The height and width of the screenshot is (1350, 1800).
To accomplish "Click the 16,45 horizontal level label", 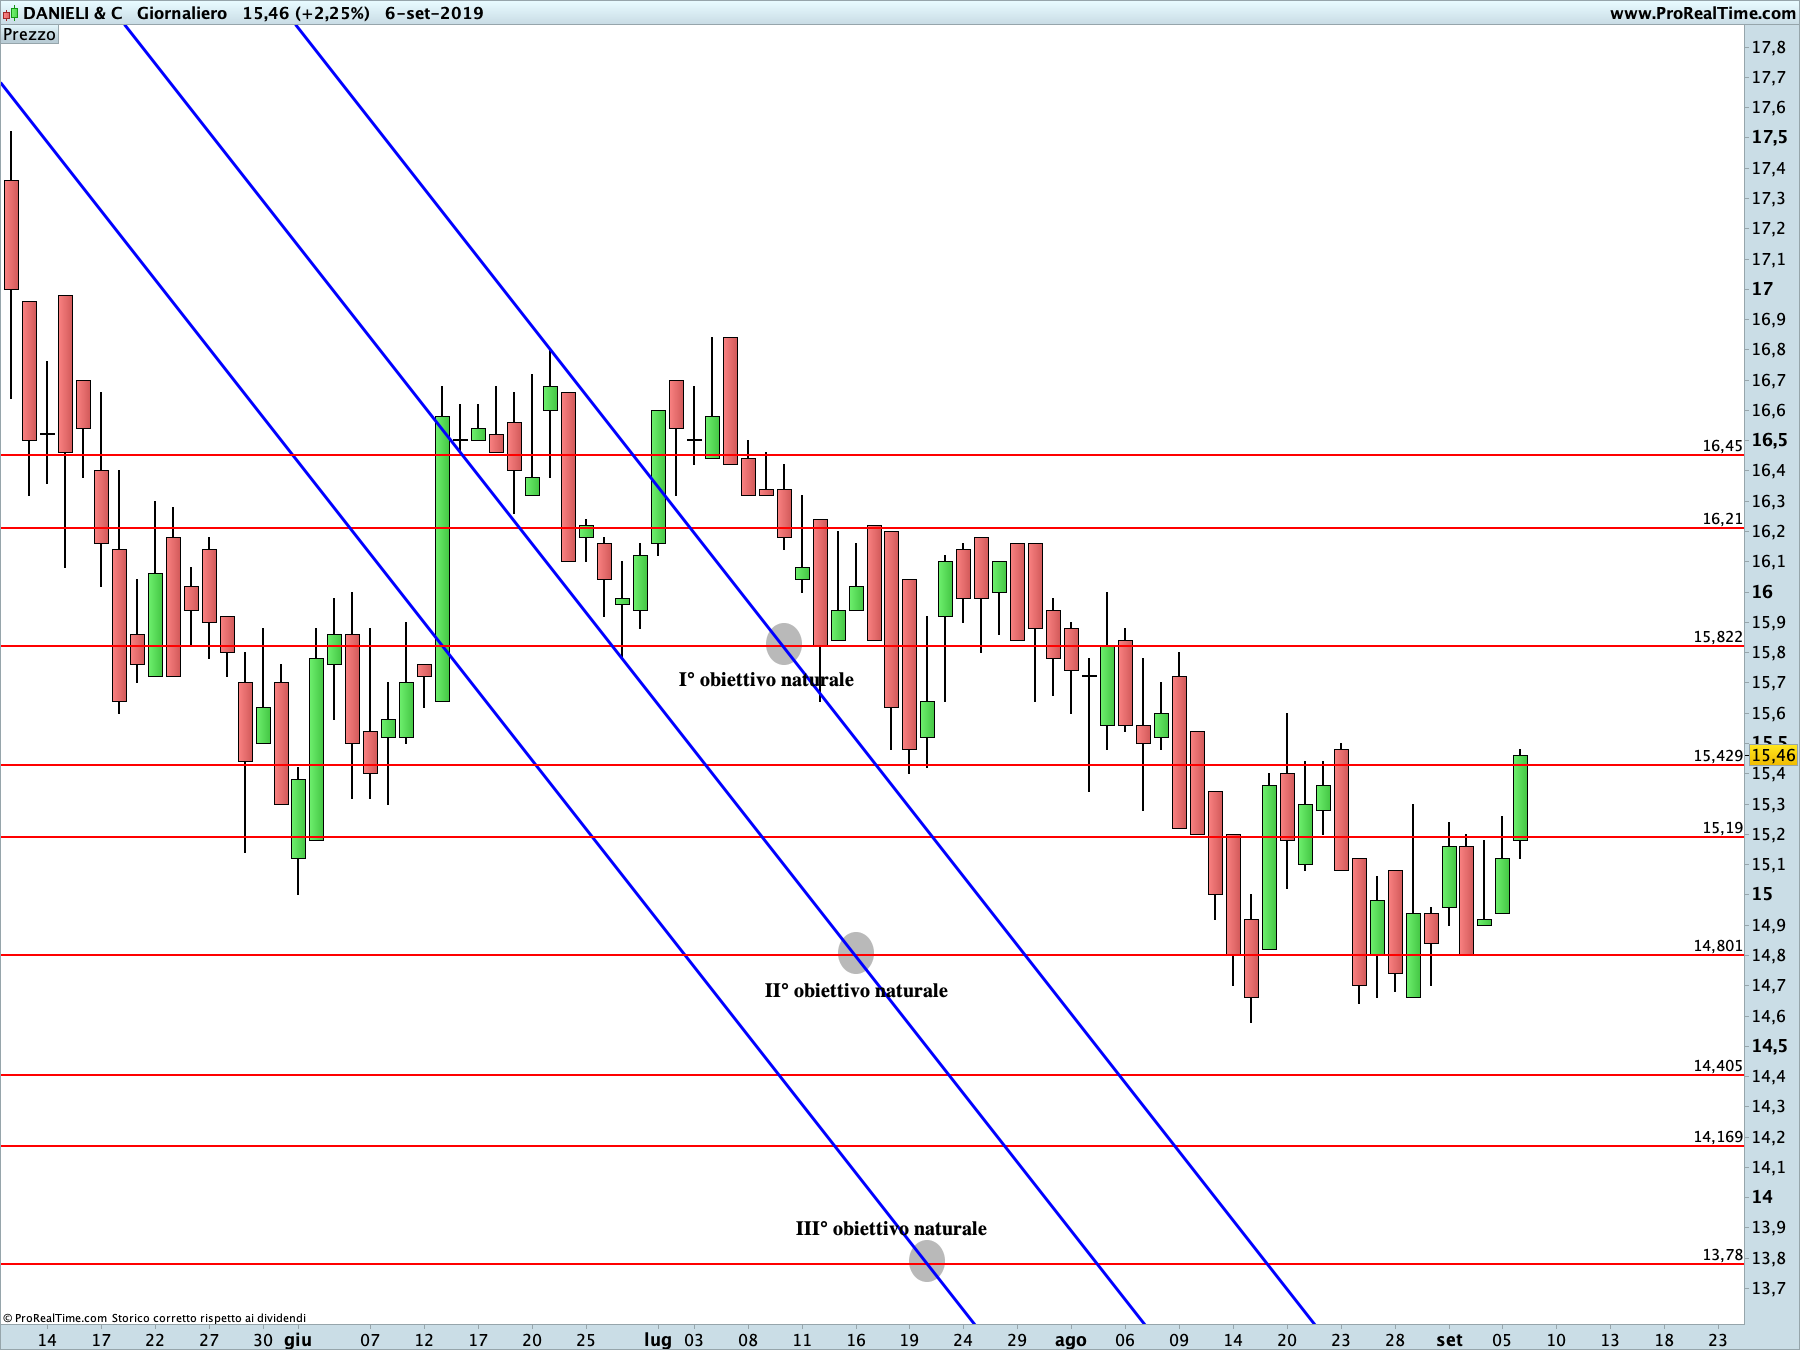I will [1722, 446].
